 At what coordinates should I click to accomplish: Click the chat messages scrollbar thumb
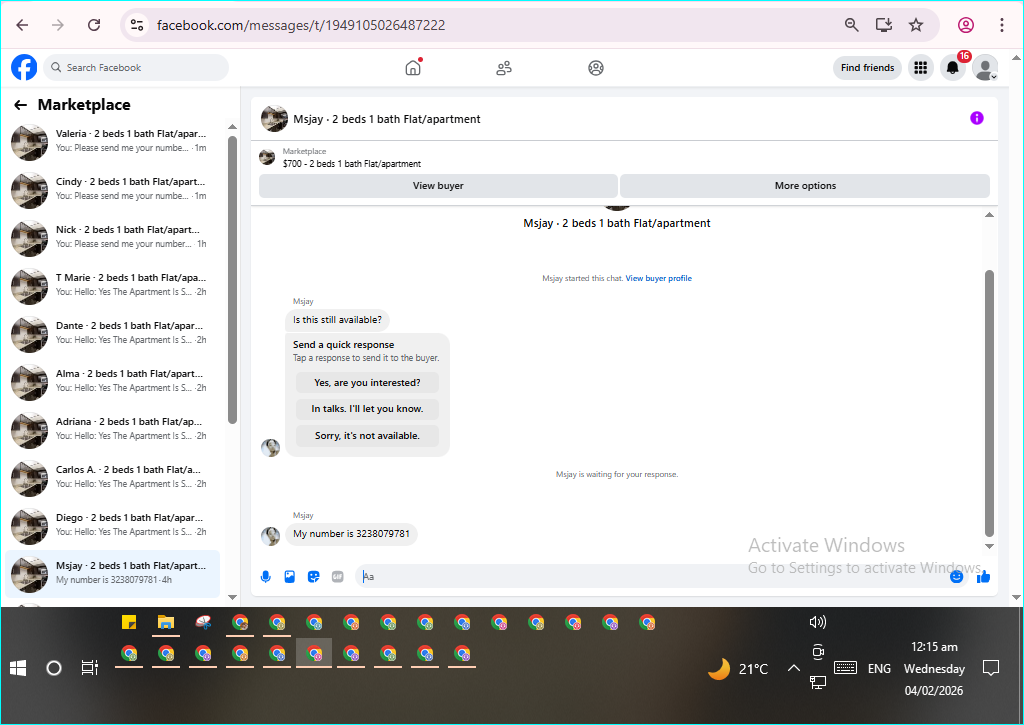(989, 403)
